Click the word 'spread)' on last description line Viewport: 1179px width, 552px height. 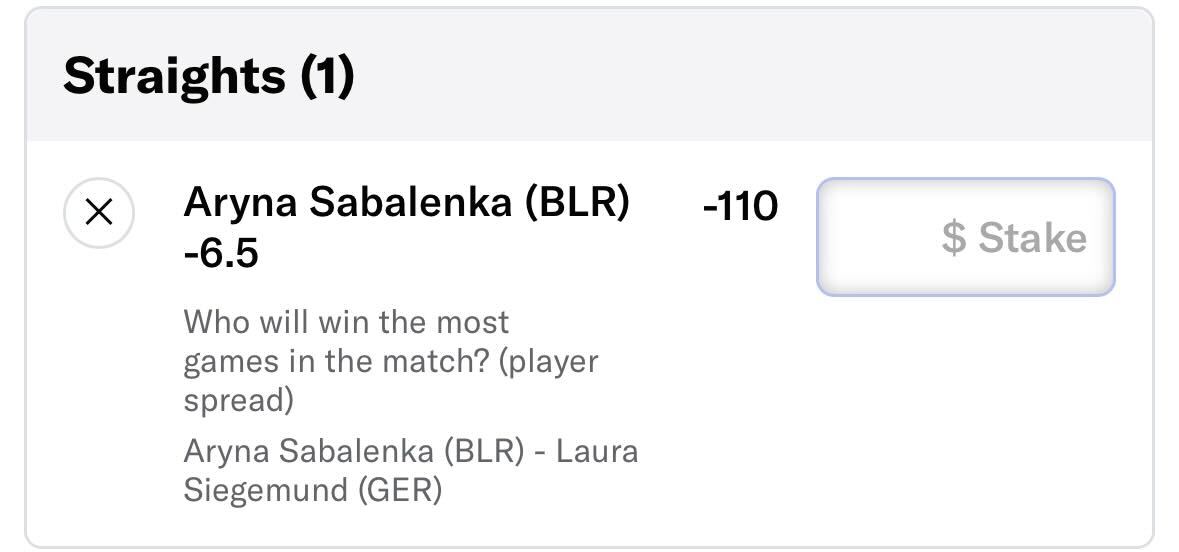click(x=238, y=401)
